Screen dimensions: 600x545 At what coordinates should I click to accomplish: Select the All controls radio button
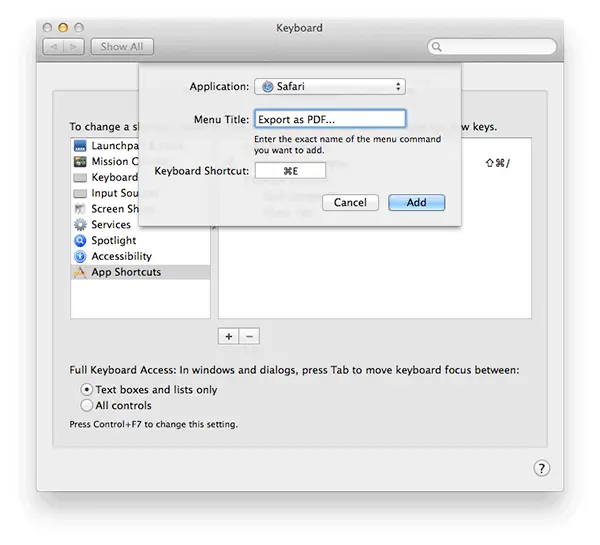87,405
